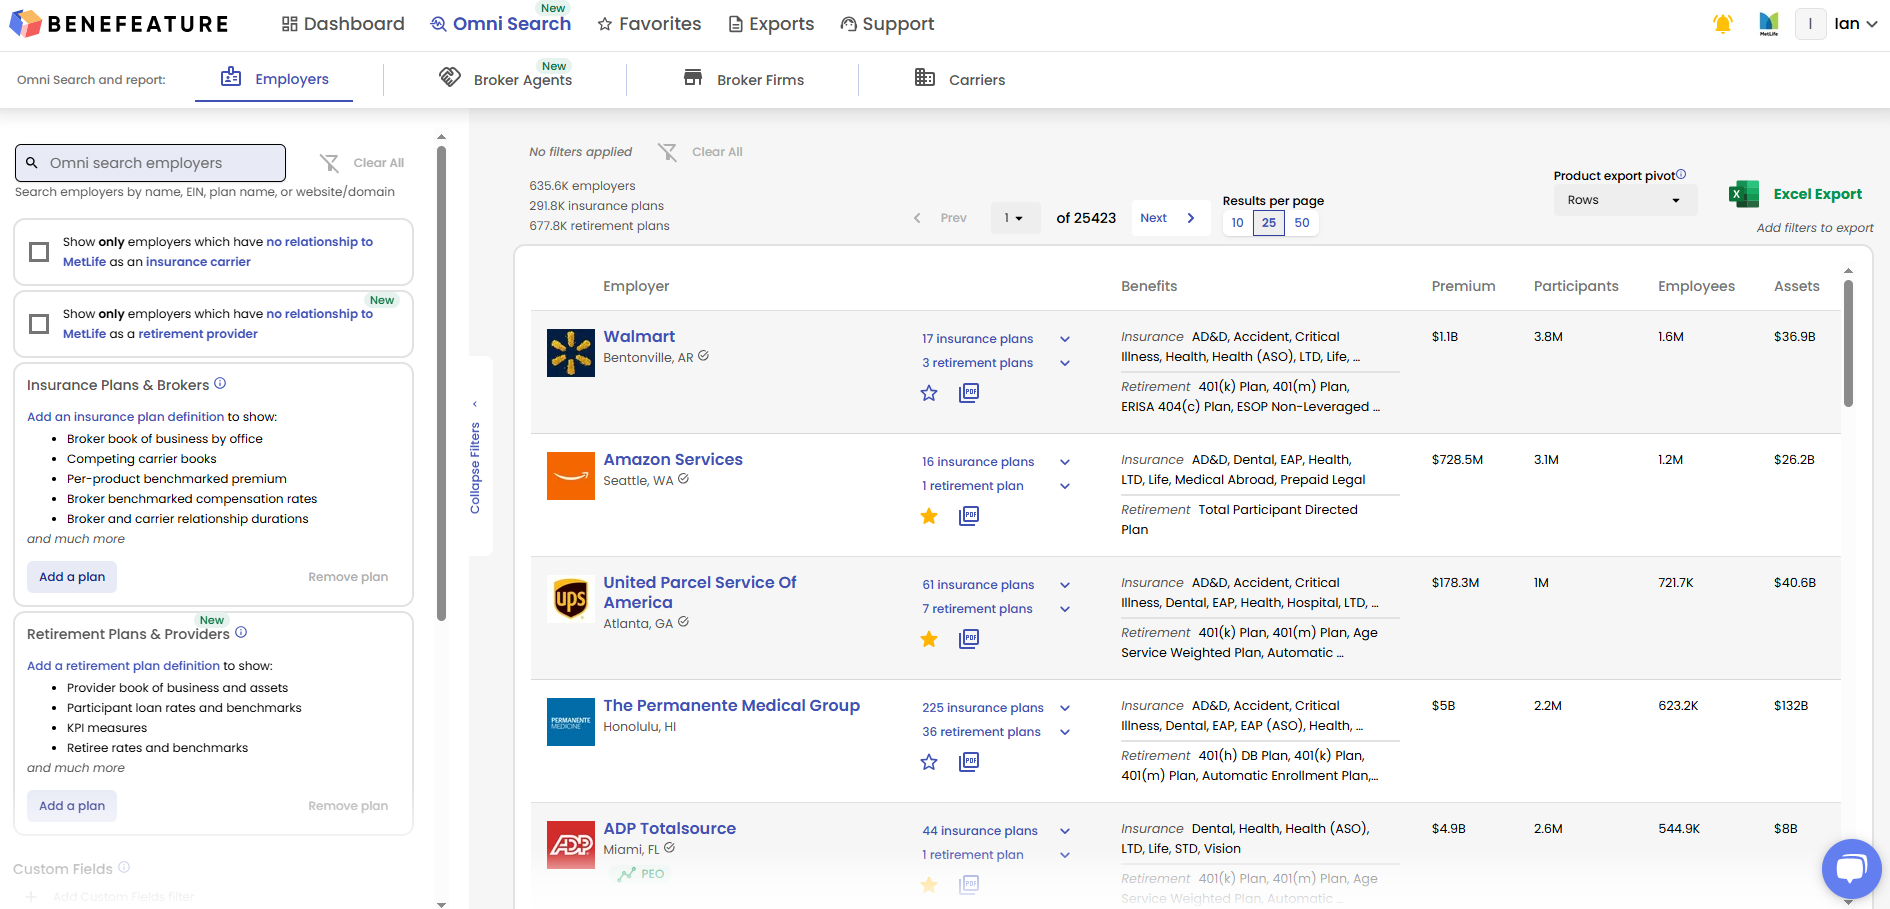Expand Walmart's 17 insurance plans
Viewport: 1890px width, 909px height.
(1065, 339)
